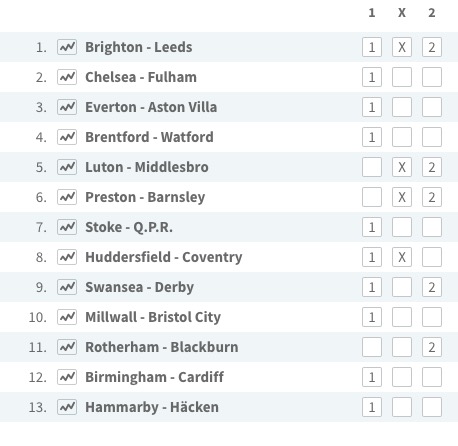
Task: Tick the empty X box for Chelsea - Fulham
Action: [402, 77]
